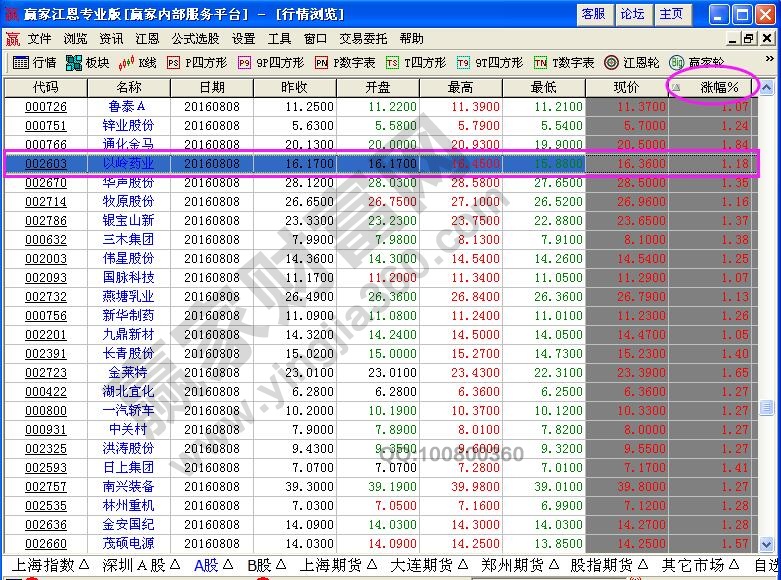Sort by the 涨幅% column header
The width and height of the screenshot is (781, 580).
pos(719,87)
